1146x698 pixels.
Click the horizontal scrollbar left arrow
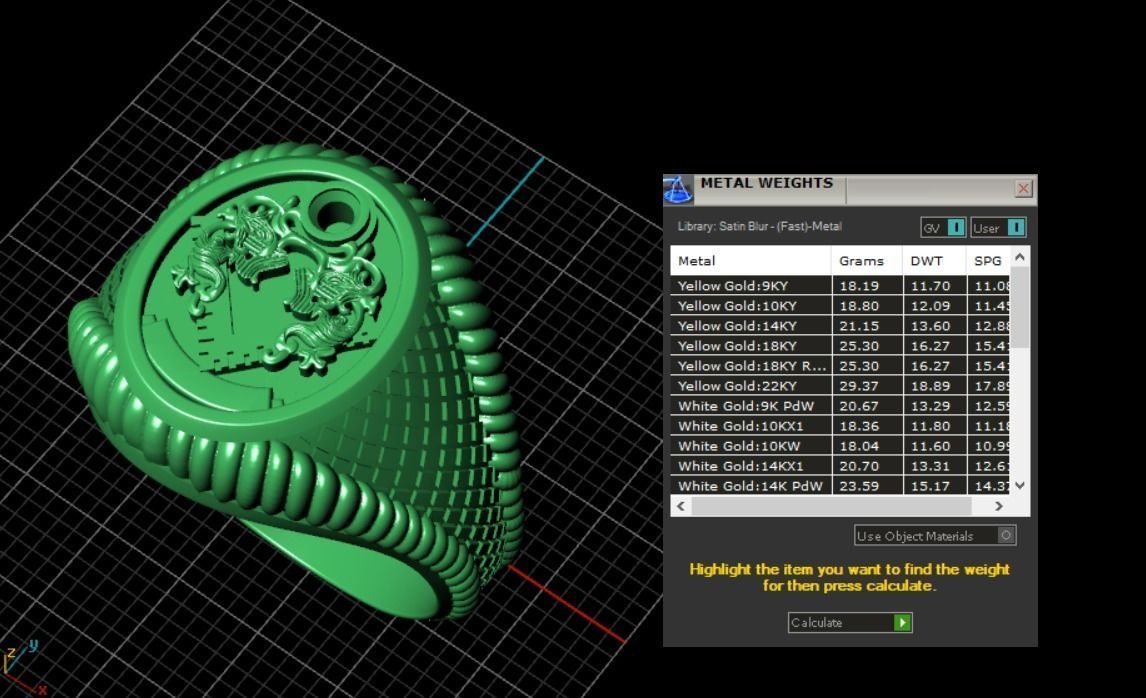pos(681,506)
